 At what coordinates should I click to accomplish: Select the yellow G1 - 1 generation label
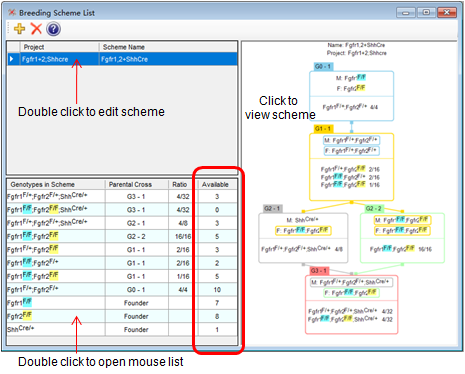323,128
